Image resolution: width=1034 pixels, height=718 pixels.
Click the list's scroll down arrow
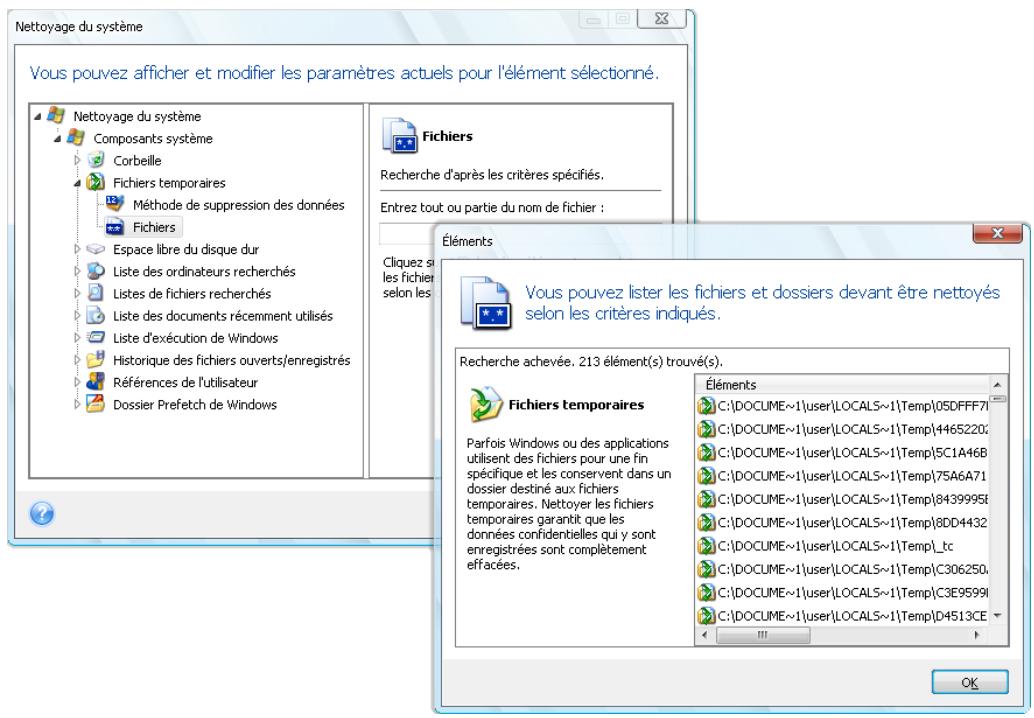pyautogui.click(x=997, y=616)
